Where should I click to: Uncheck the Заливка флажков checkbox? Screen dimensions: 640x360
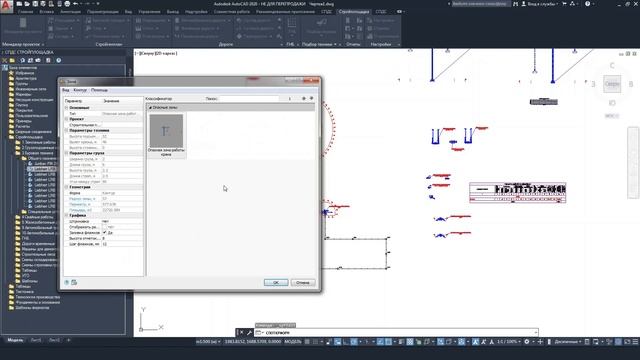coord(104,232)
